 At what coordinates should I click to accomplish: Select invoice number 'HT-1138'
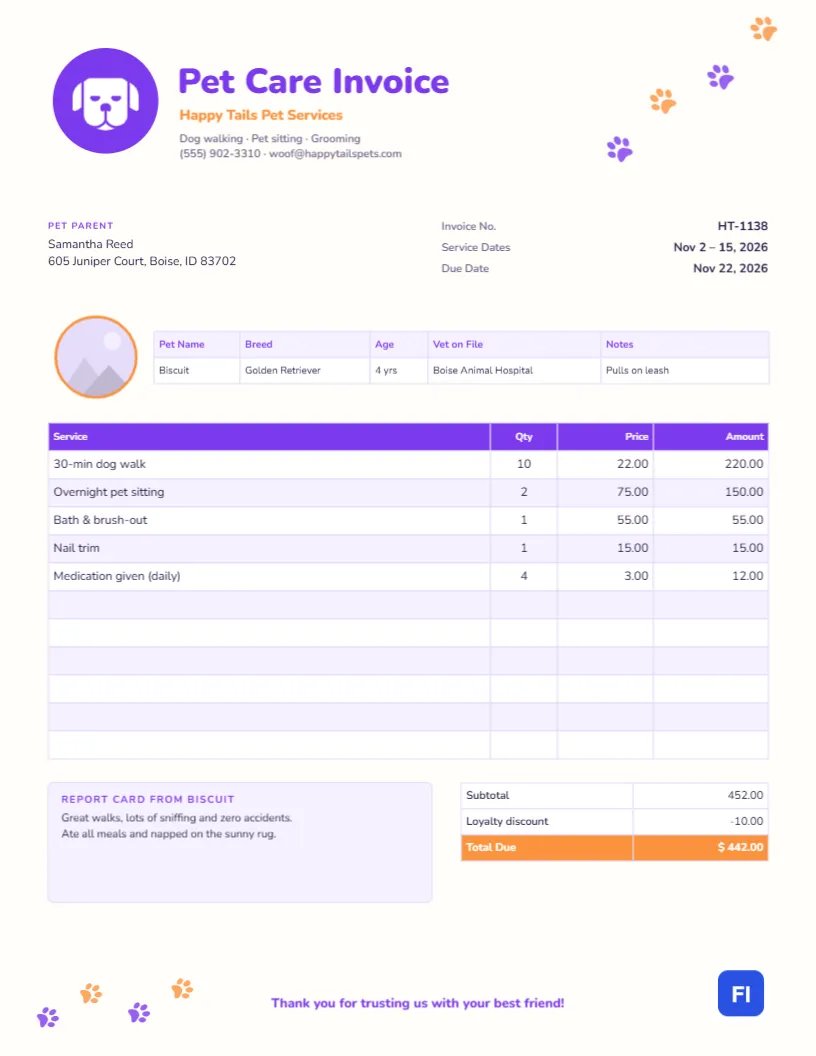pyautogui.click(x=743, y=226)
